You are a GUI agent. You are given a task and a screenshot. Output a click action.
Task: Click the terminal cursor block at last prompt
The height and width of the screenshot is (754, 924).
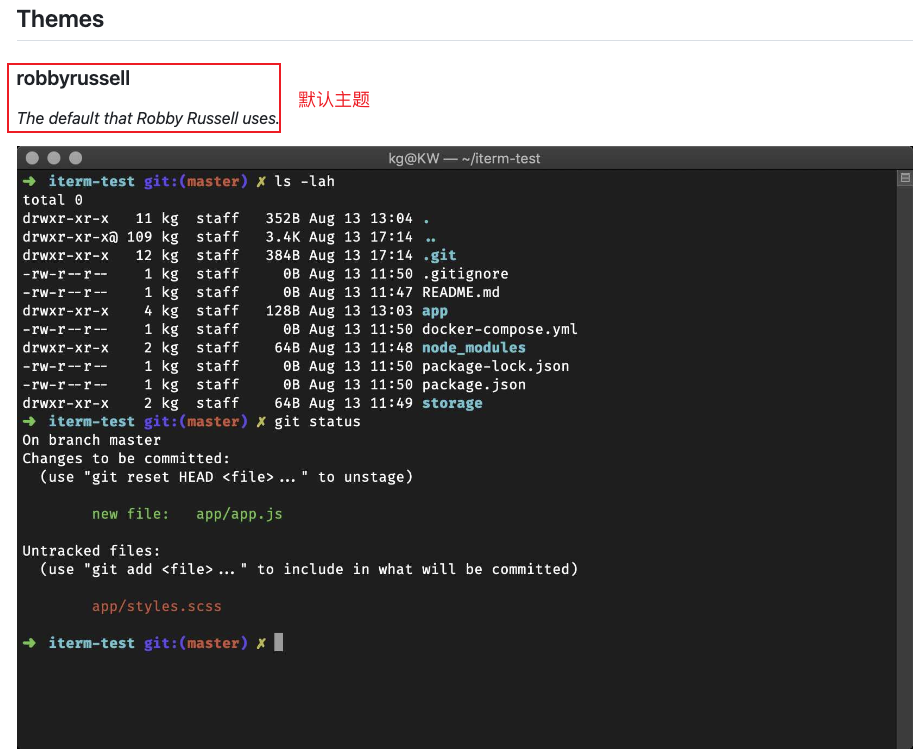tap(279, 642)
